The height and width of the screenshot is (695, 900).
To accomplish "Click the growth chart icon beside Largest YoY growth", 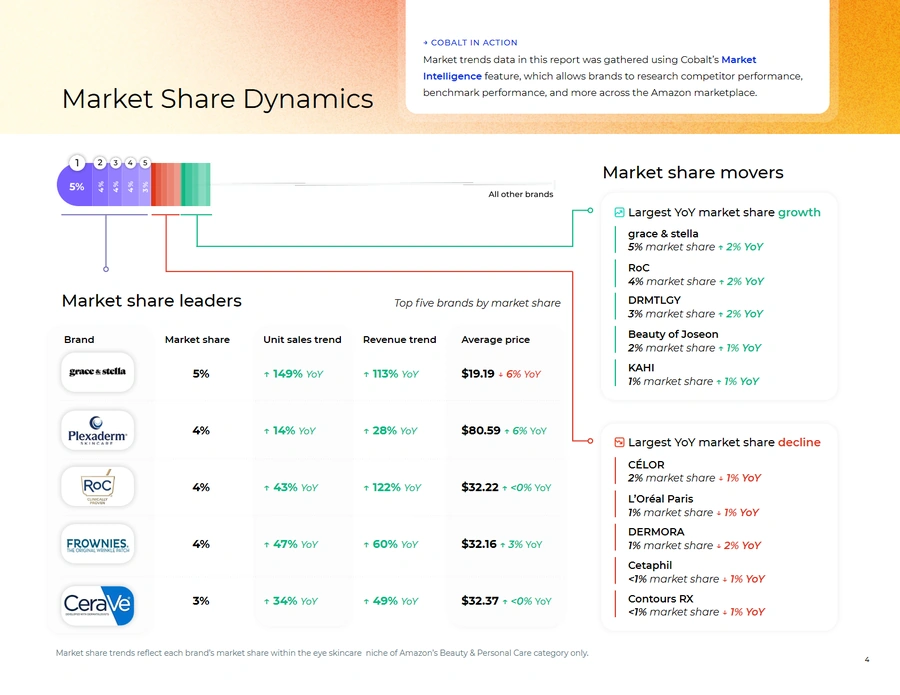I will coord(619,212).
